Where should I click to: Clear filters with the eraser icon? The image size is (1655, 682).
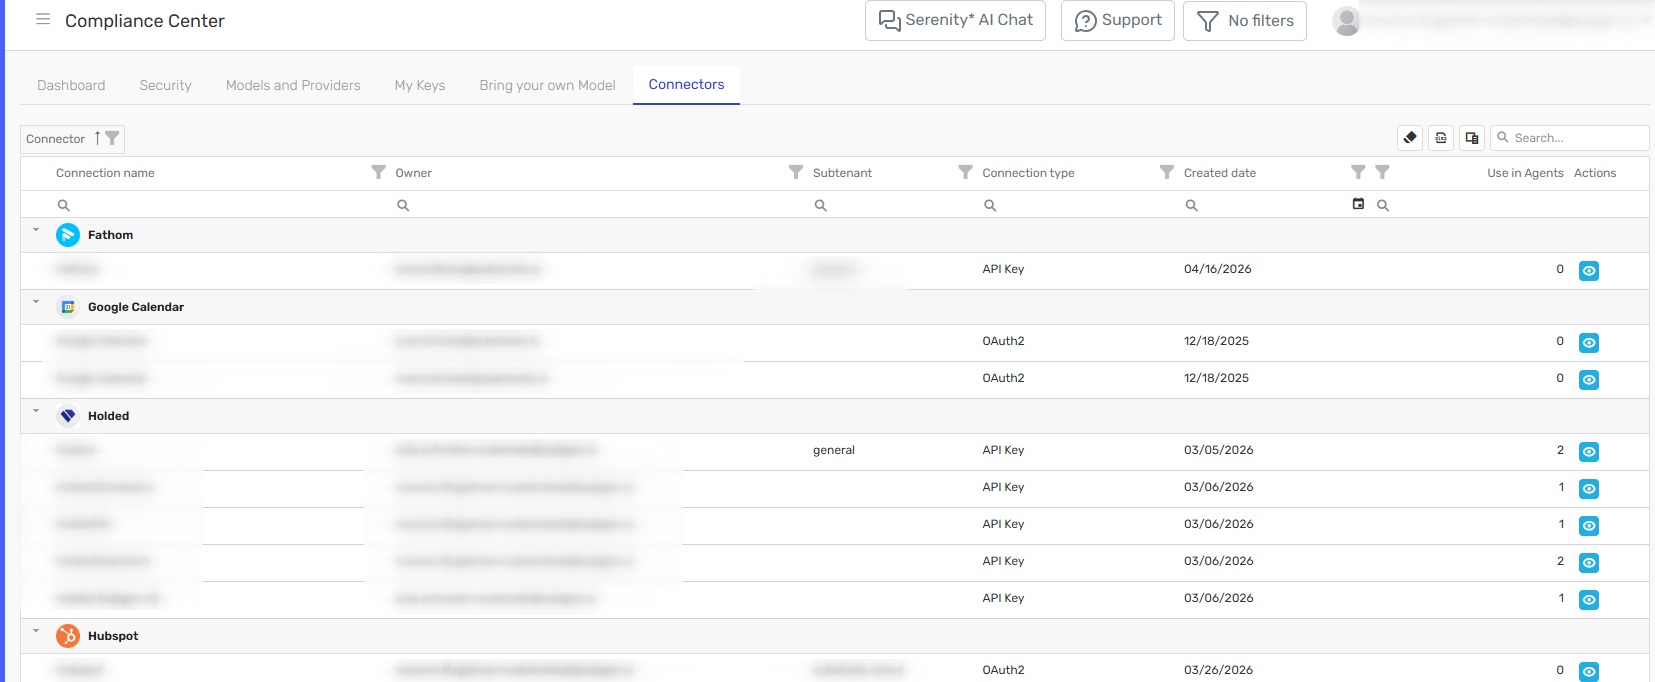point(1410,138)
